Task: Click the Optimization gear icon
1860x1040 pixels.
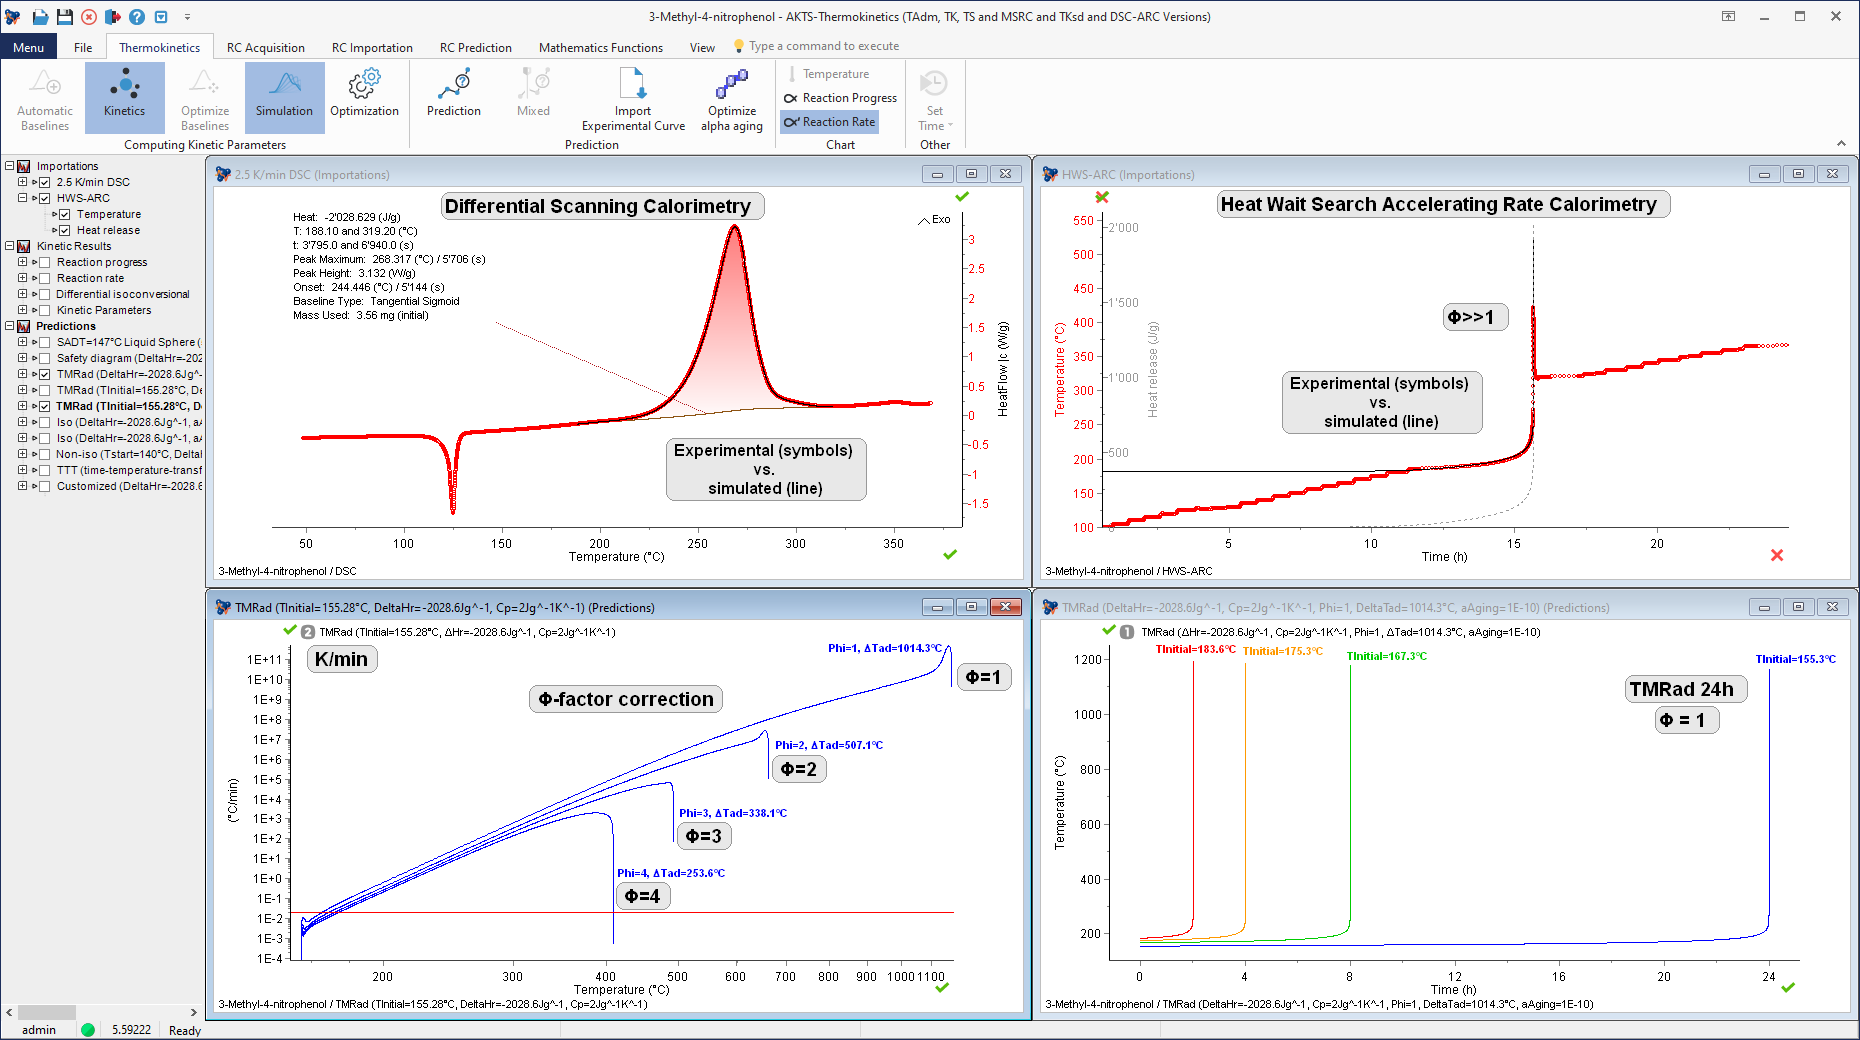Action: pyautogui.click(x=364, y=86)
